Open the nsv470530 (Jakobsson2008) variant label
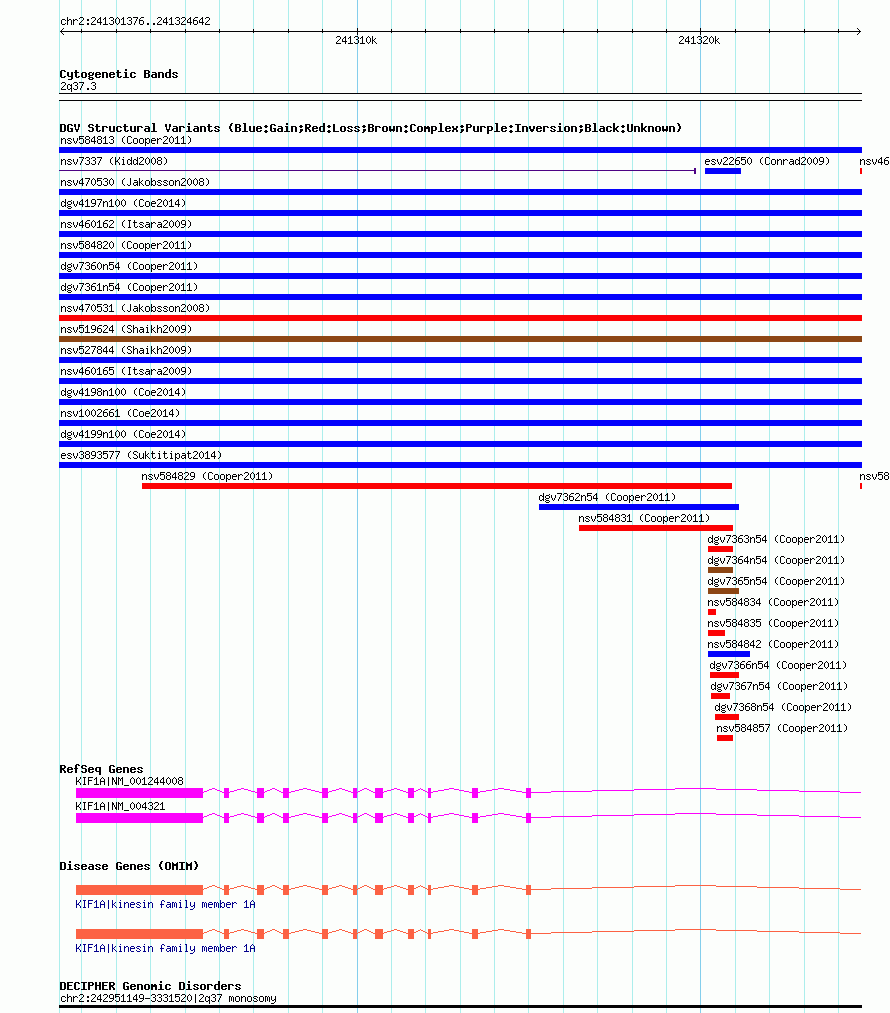This screenshot has width=890, height=1013. [x=135, y=182]
